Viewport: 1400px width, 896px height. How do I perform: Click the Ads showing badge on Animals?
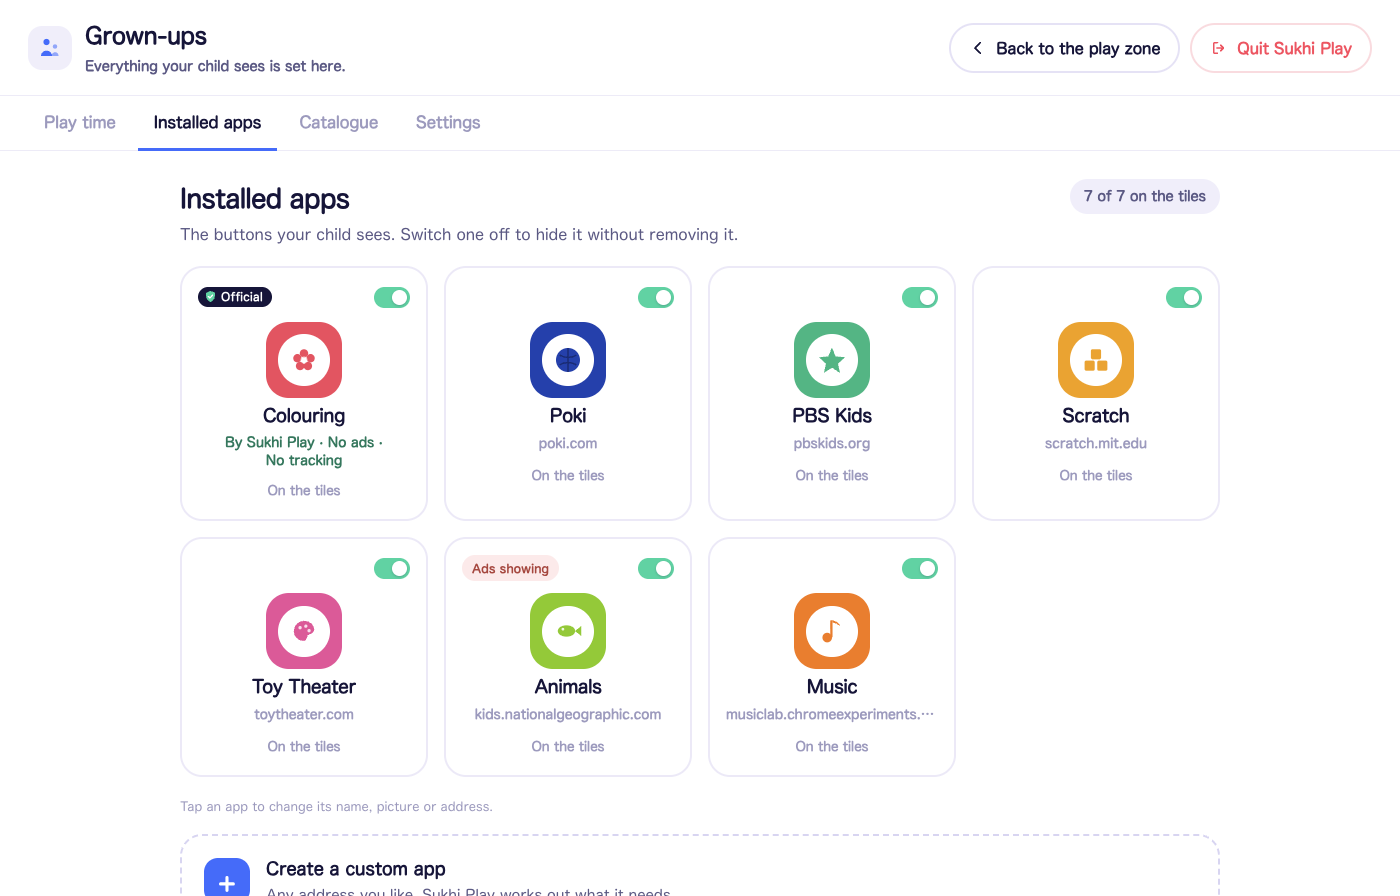tap(510, 568)
